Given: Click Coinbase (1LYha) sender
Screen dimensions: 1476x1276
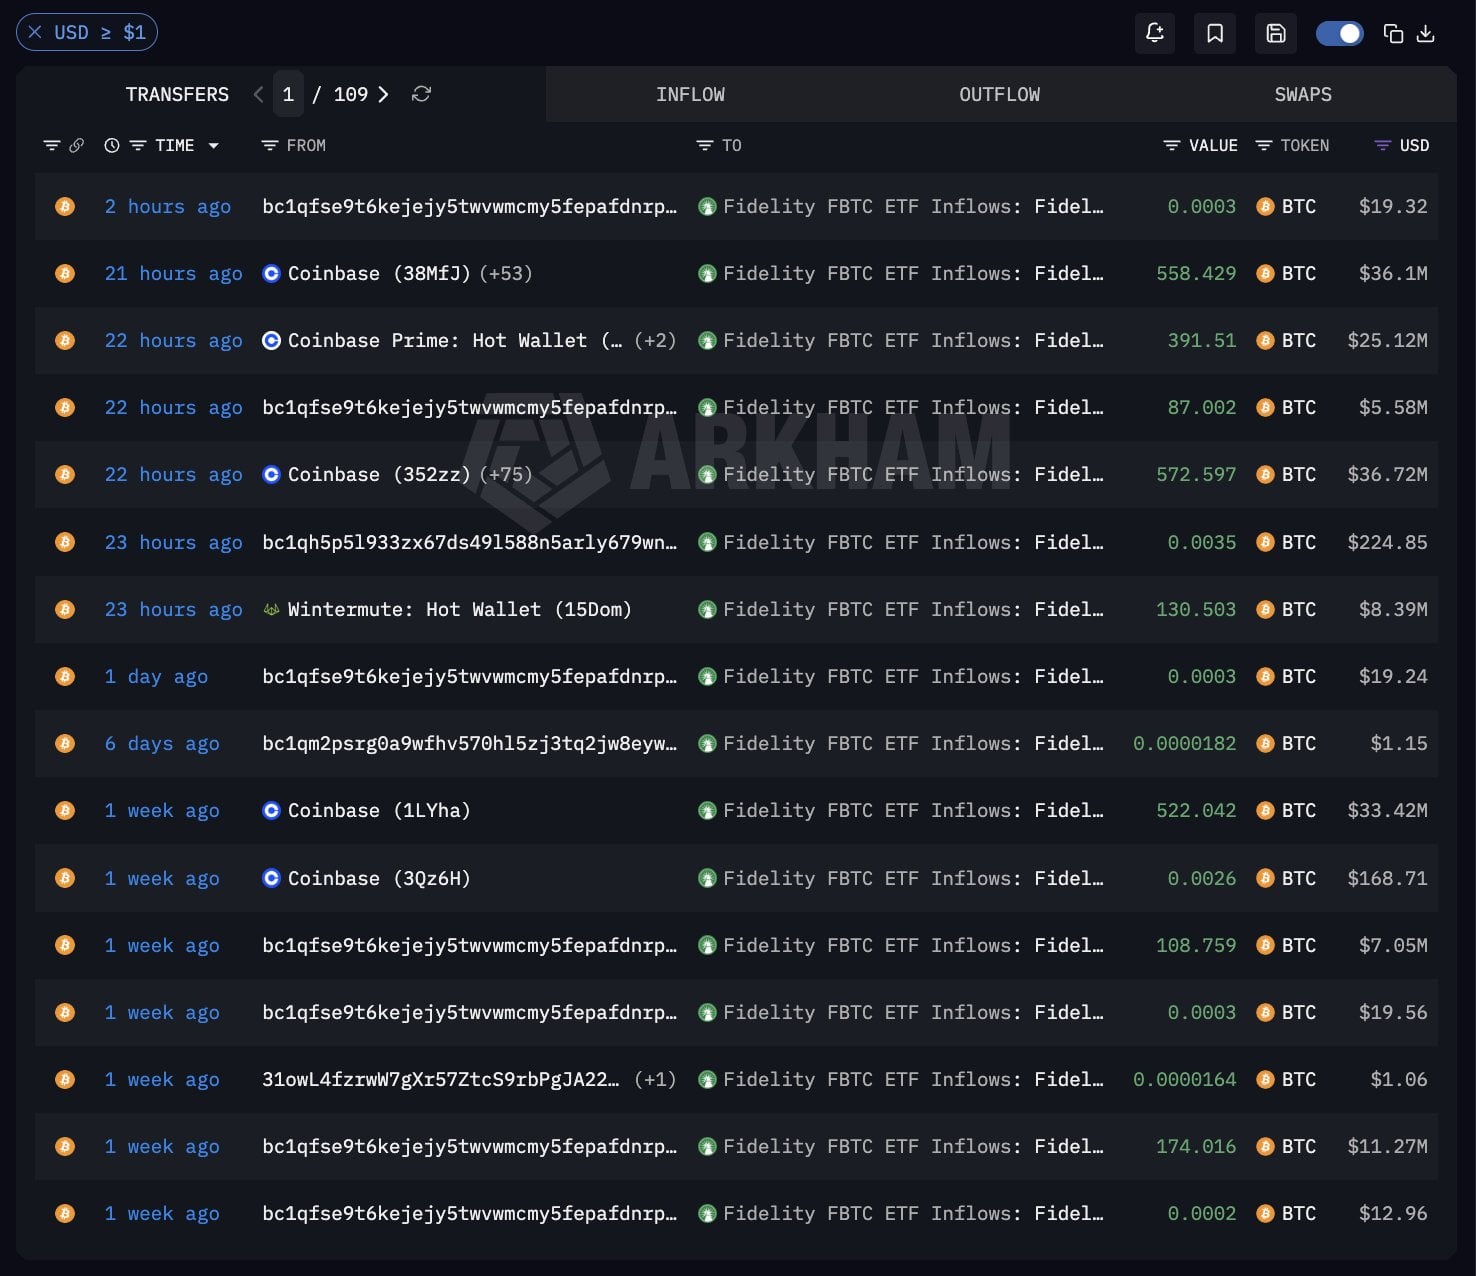Looking at the screenshot, I should tap(379, 810).
